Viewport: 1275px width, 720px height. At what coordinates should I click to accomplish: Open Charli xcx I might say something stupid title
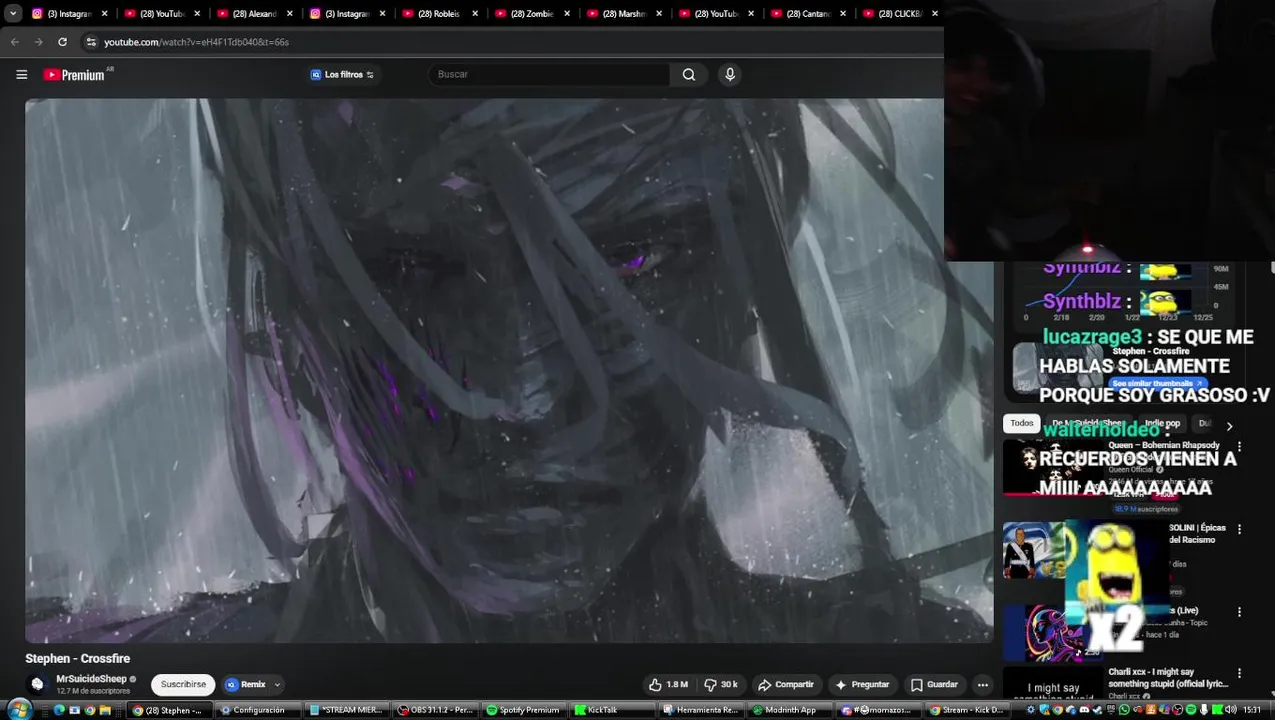[x=1168, y=678]
